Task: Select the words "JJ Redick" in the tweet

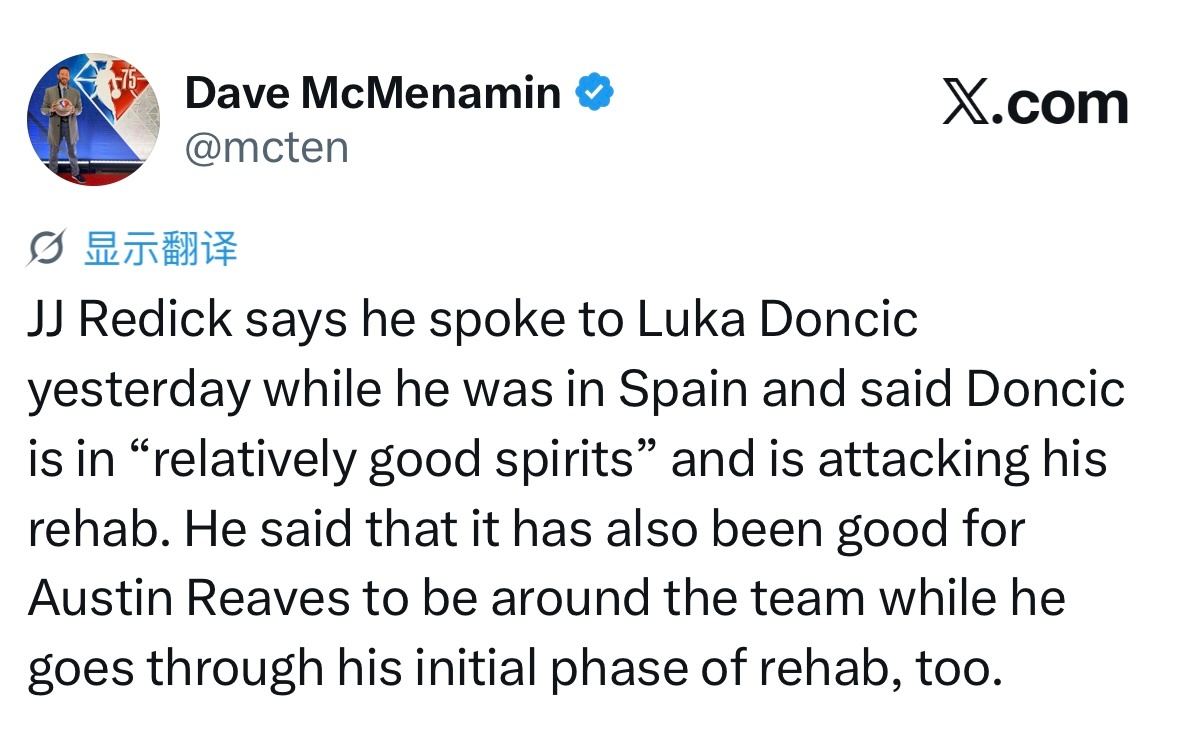Action: [130, 319]
